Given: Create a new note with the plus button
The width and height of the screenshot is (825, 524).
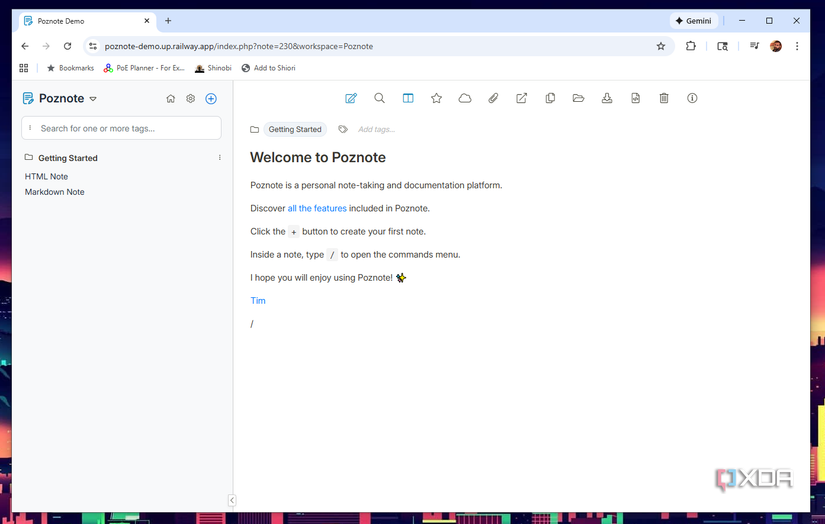Looking at the screenshot, I should [211, 99].
